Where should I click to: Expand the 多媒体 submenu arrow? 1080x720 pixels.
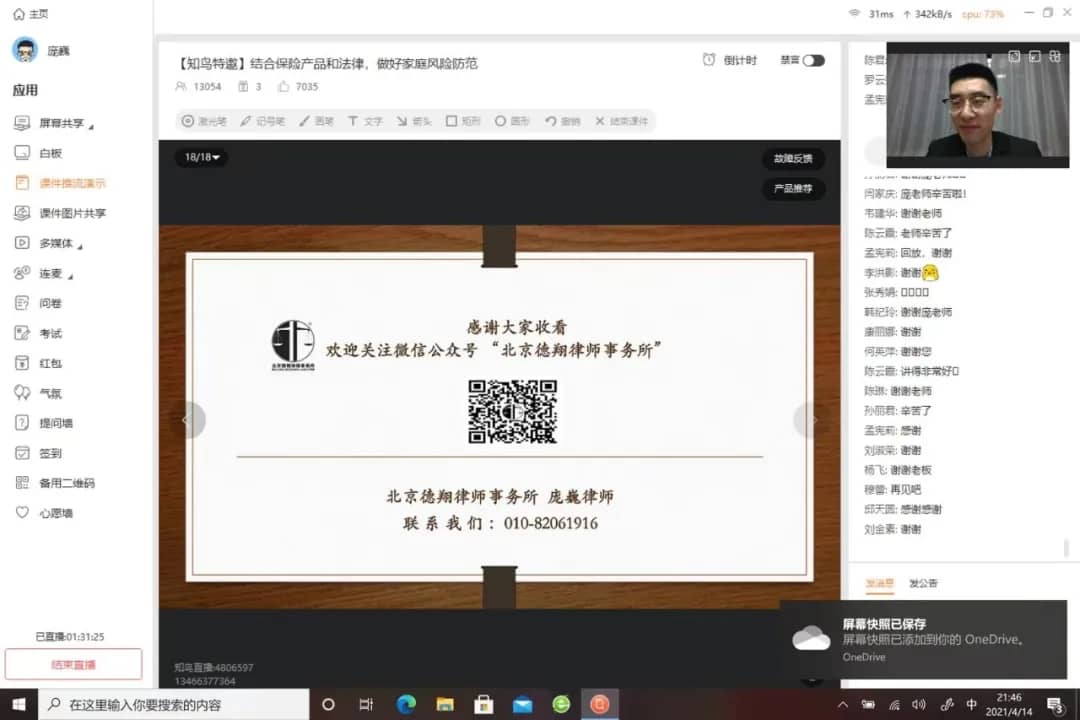pyautogui.click(x=80, y=247)
